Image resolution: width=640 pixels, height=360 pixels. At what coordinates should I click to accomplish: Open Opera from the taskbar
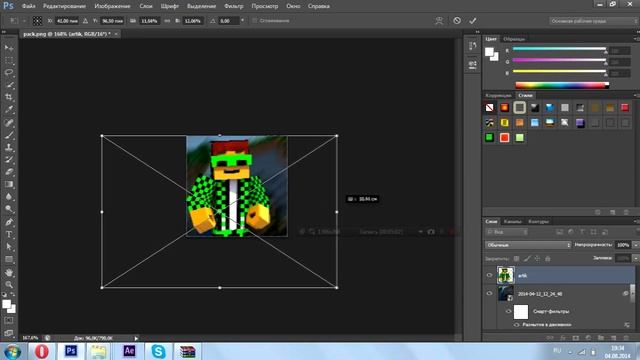(41, 351)
